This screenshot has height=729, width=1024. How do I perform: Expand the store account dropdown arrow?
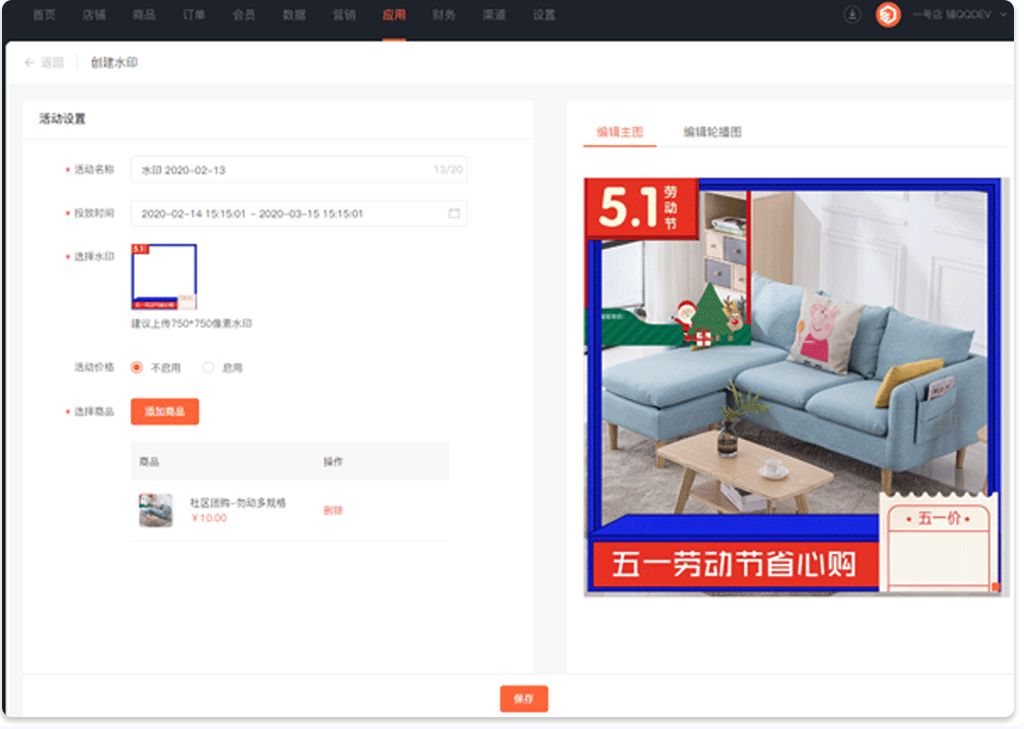click(x=1003, y=15)
